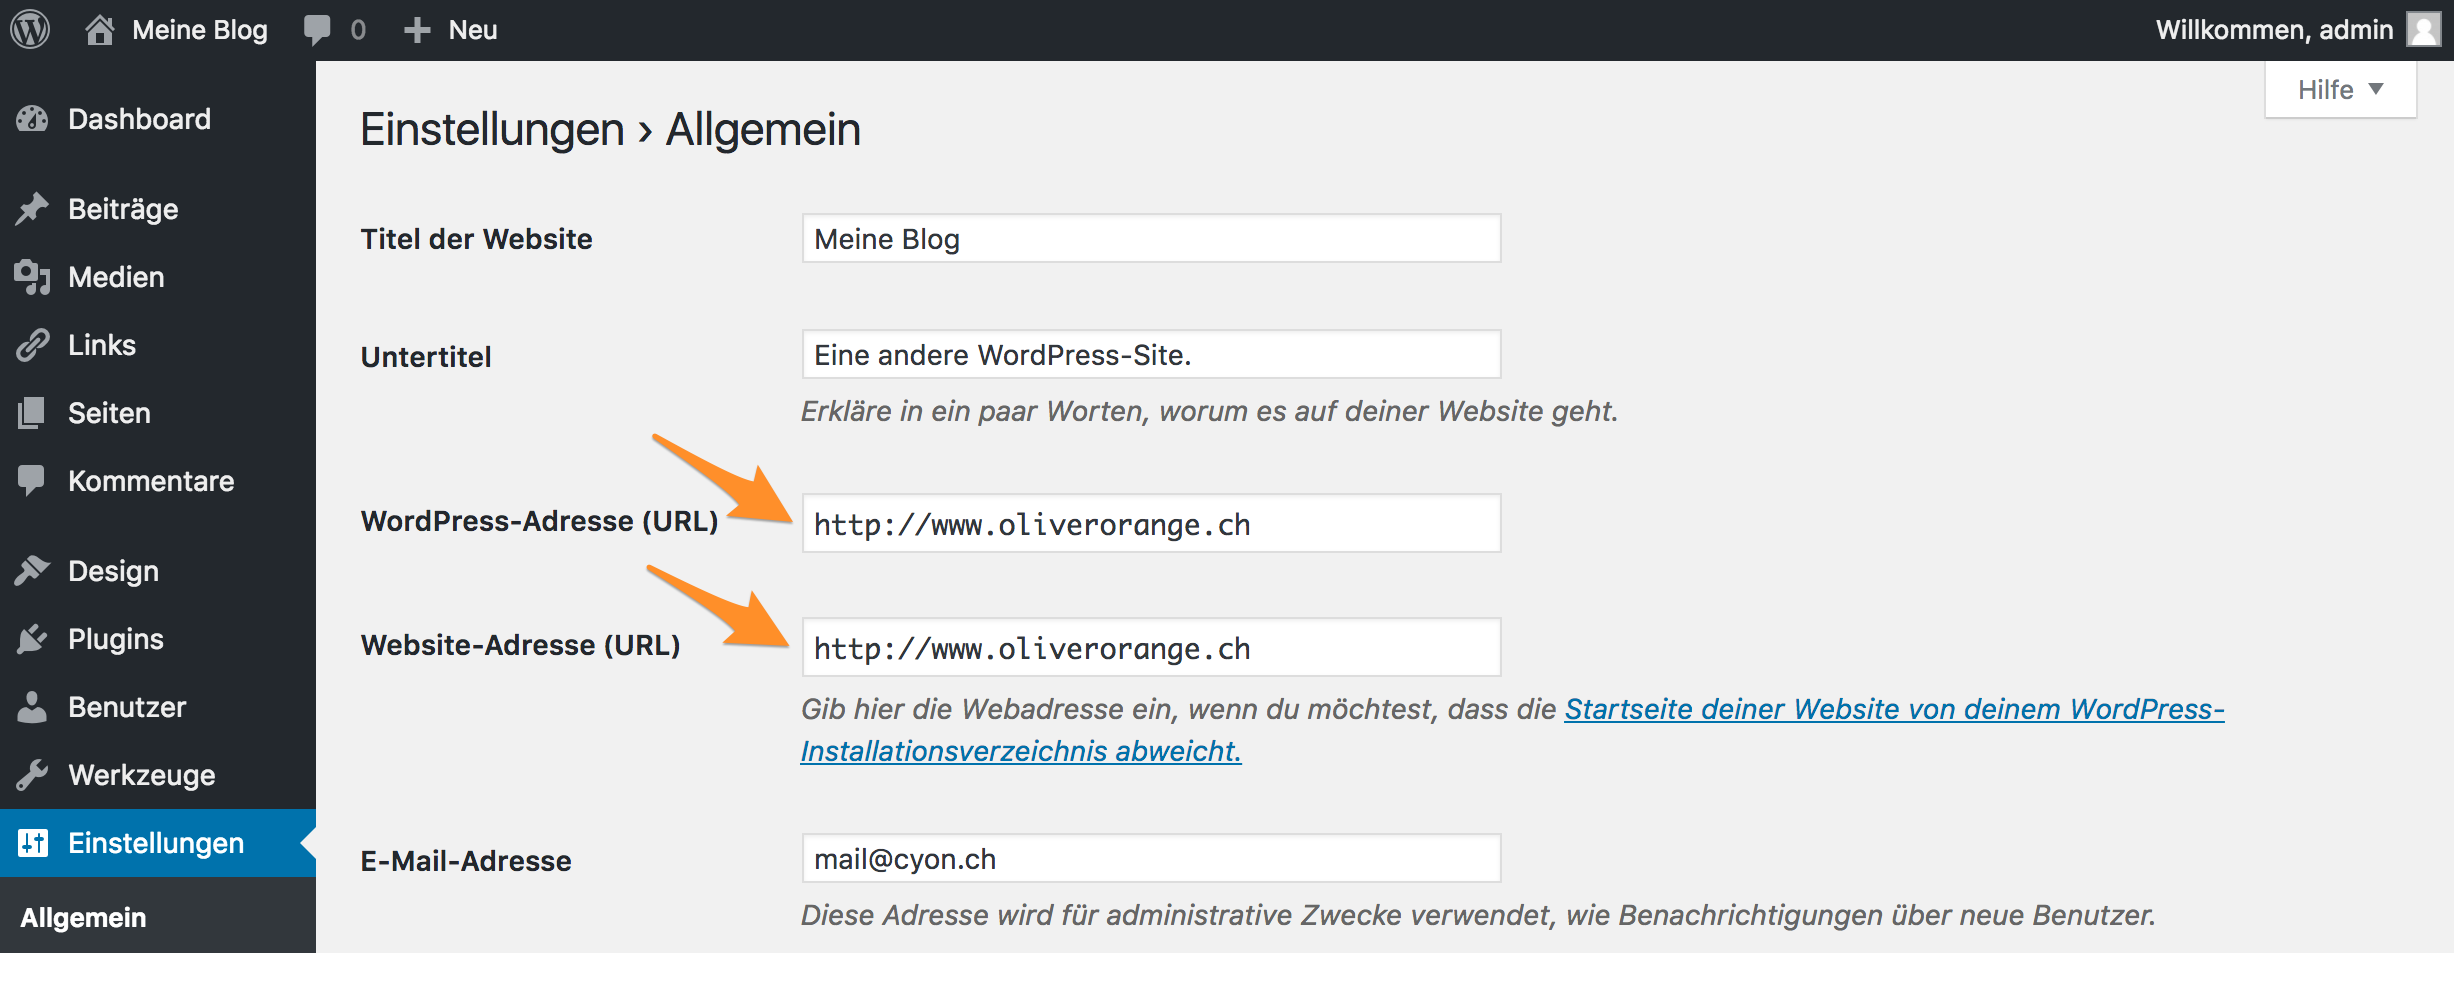Viewport: 2454px width, 994px height.
Task: Click the Links chain icon
Action: tap(33, 345)
